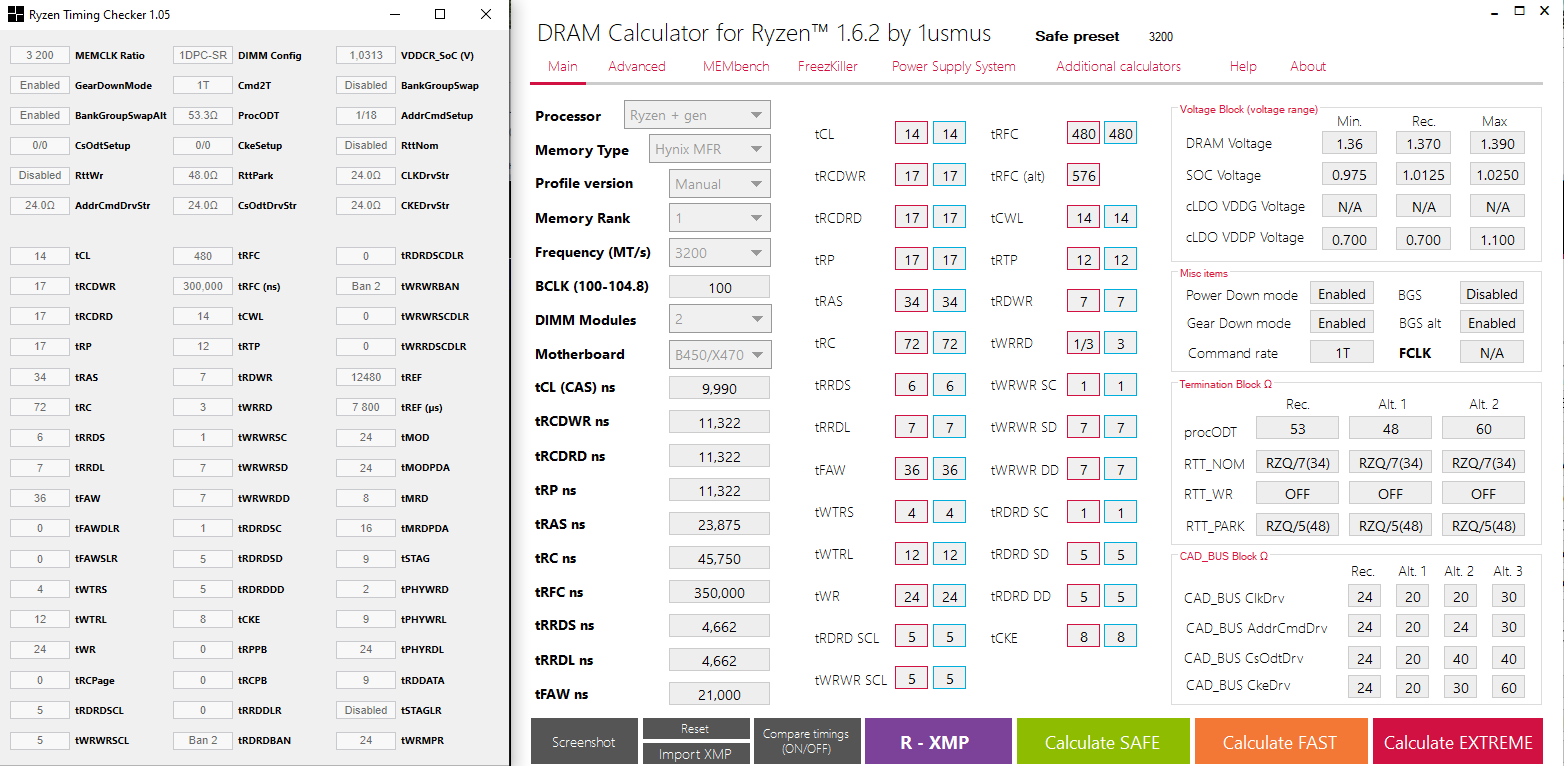Go to the MEMbench tab

(x=736, y=66)
